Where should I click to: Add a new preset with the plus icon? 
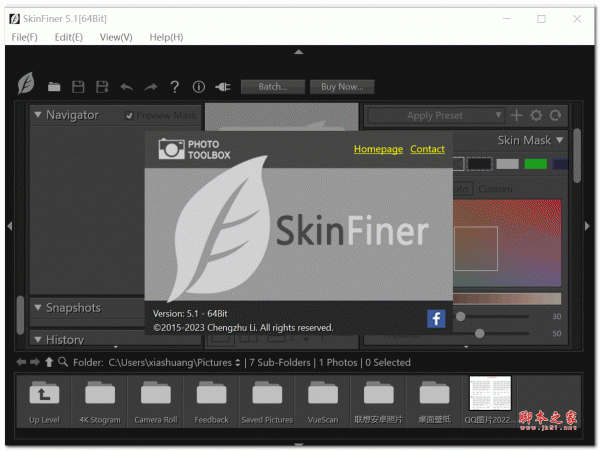coord(517,115)
